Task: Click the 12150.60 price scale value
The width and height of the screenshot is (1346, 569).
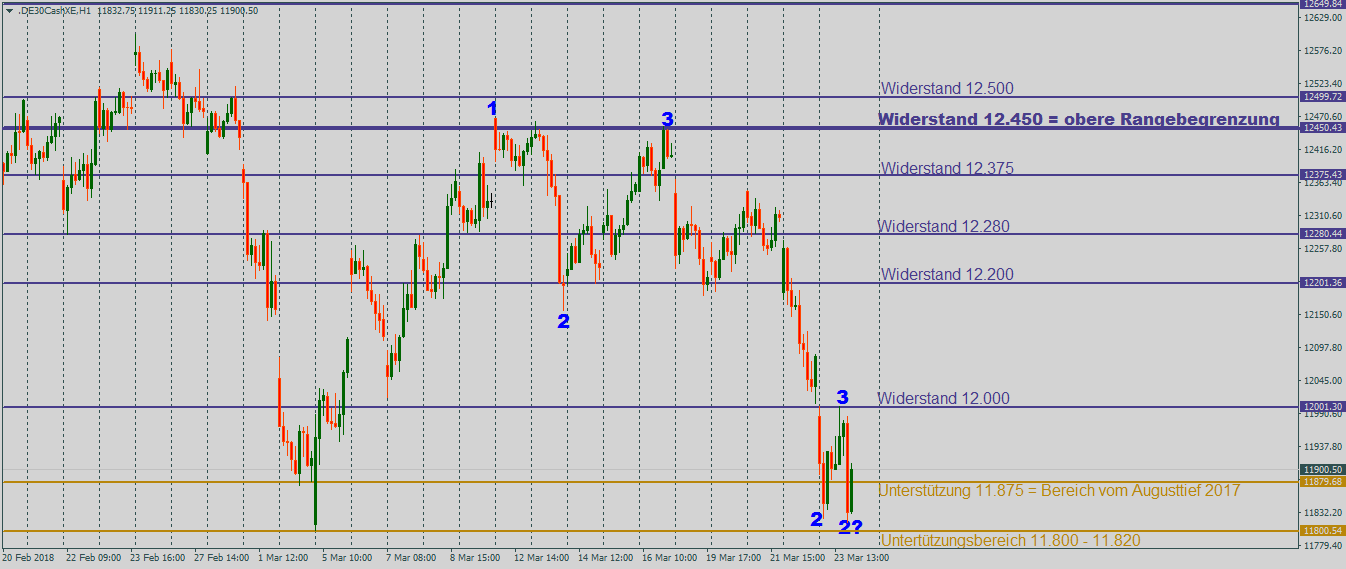Action: click(x=1322, y=315)
